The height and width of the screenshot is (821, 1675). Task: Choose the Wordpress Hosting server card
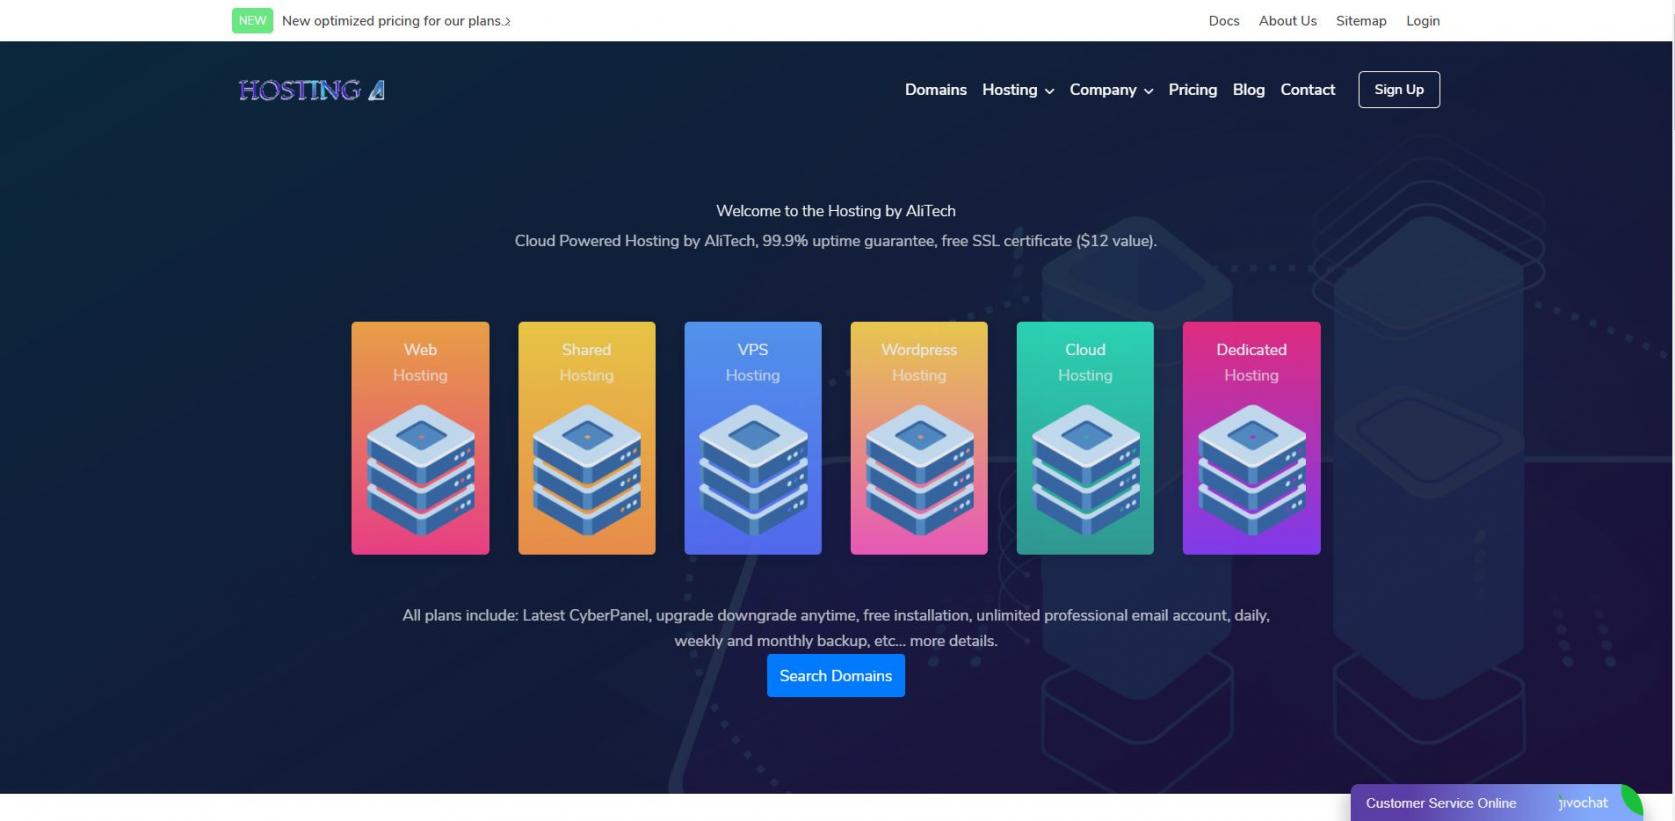919,438
